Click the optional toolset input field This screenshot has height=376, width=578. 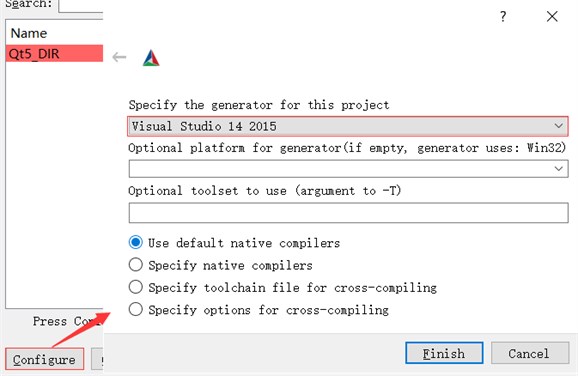click(348, 213)
